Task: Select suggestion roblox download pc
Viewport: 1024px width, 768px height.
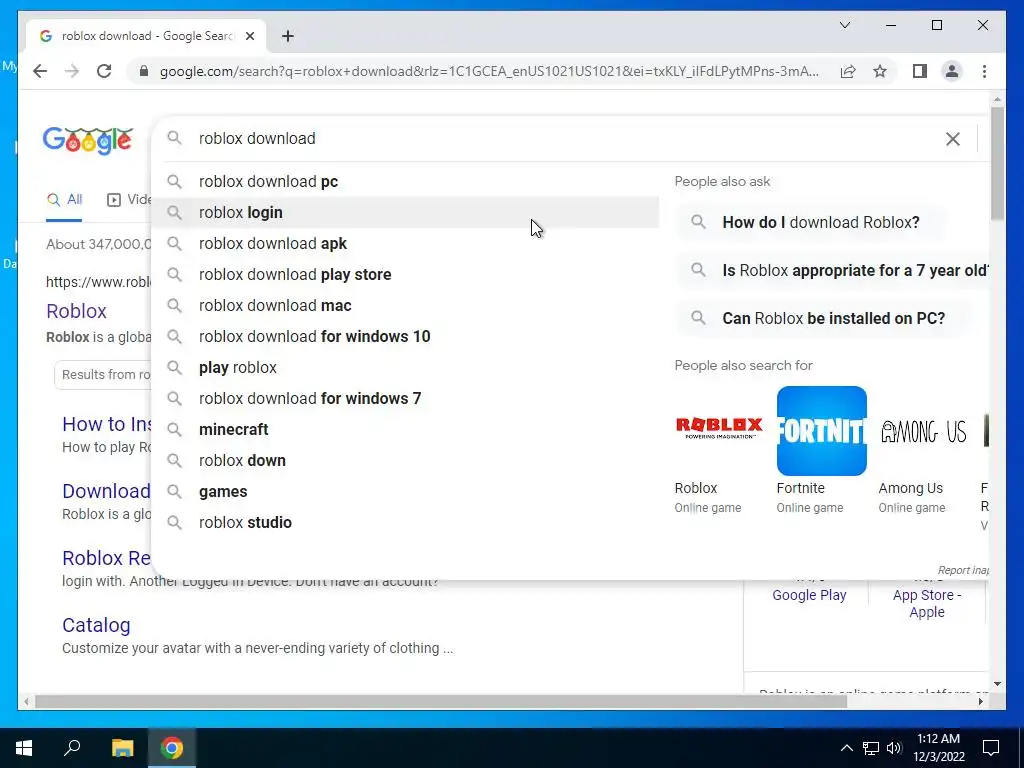Action: 405,182
